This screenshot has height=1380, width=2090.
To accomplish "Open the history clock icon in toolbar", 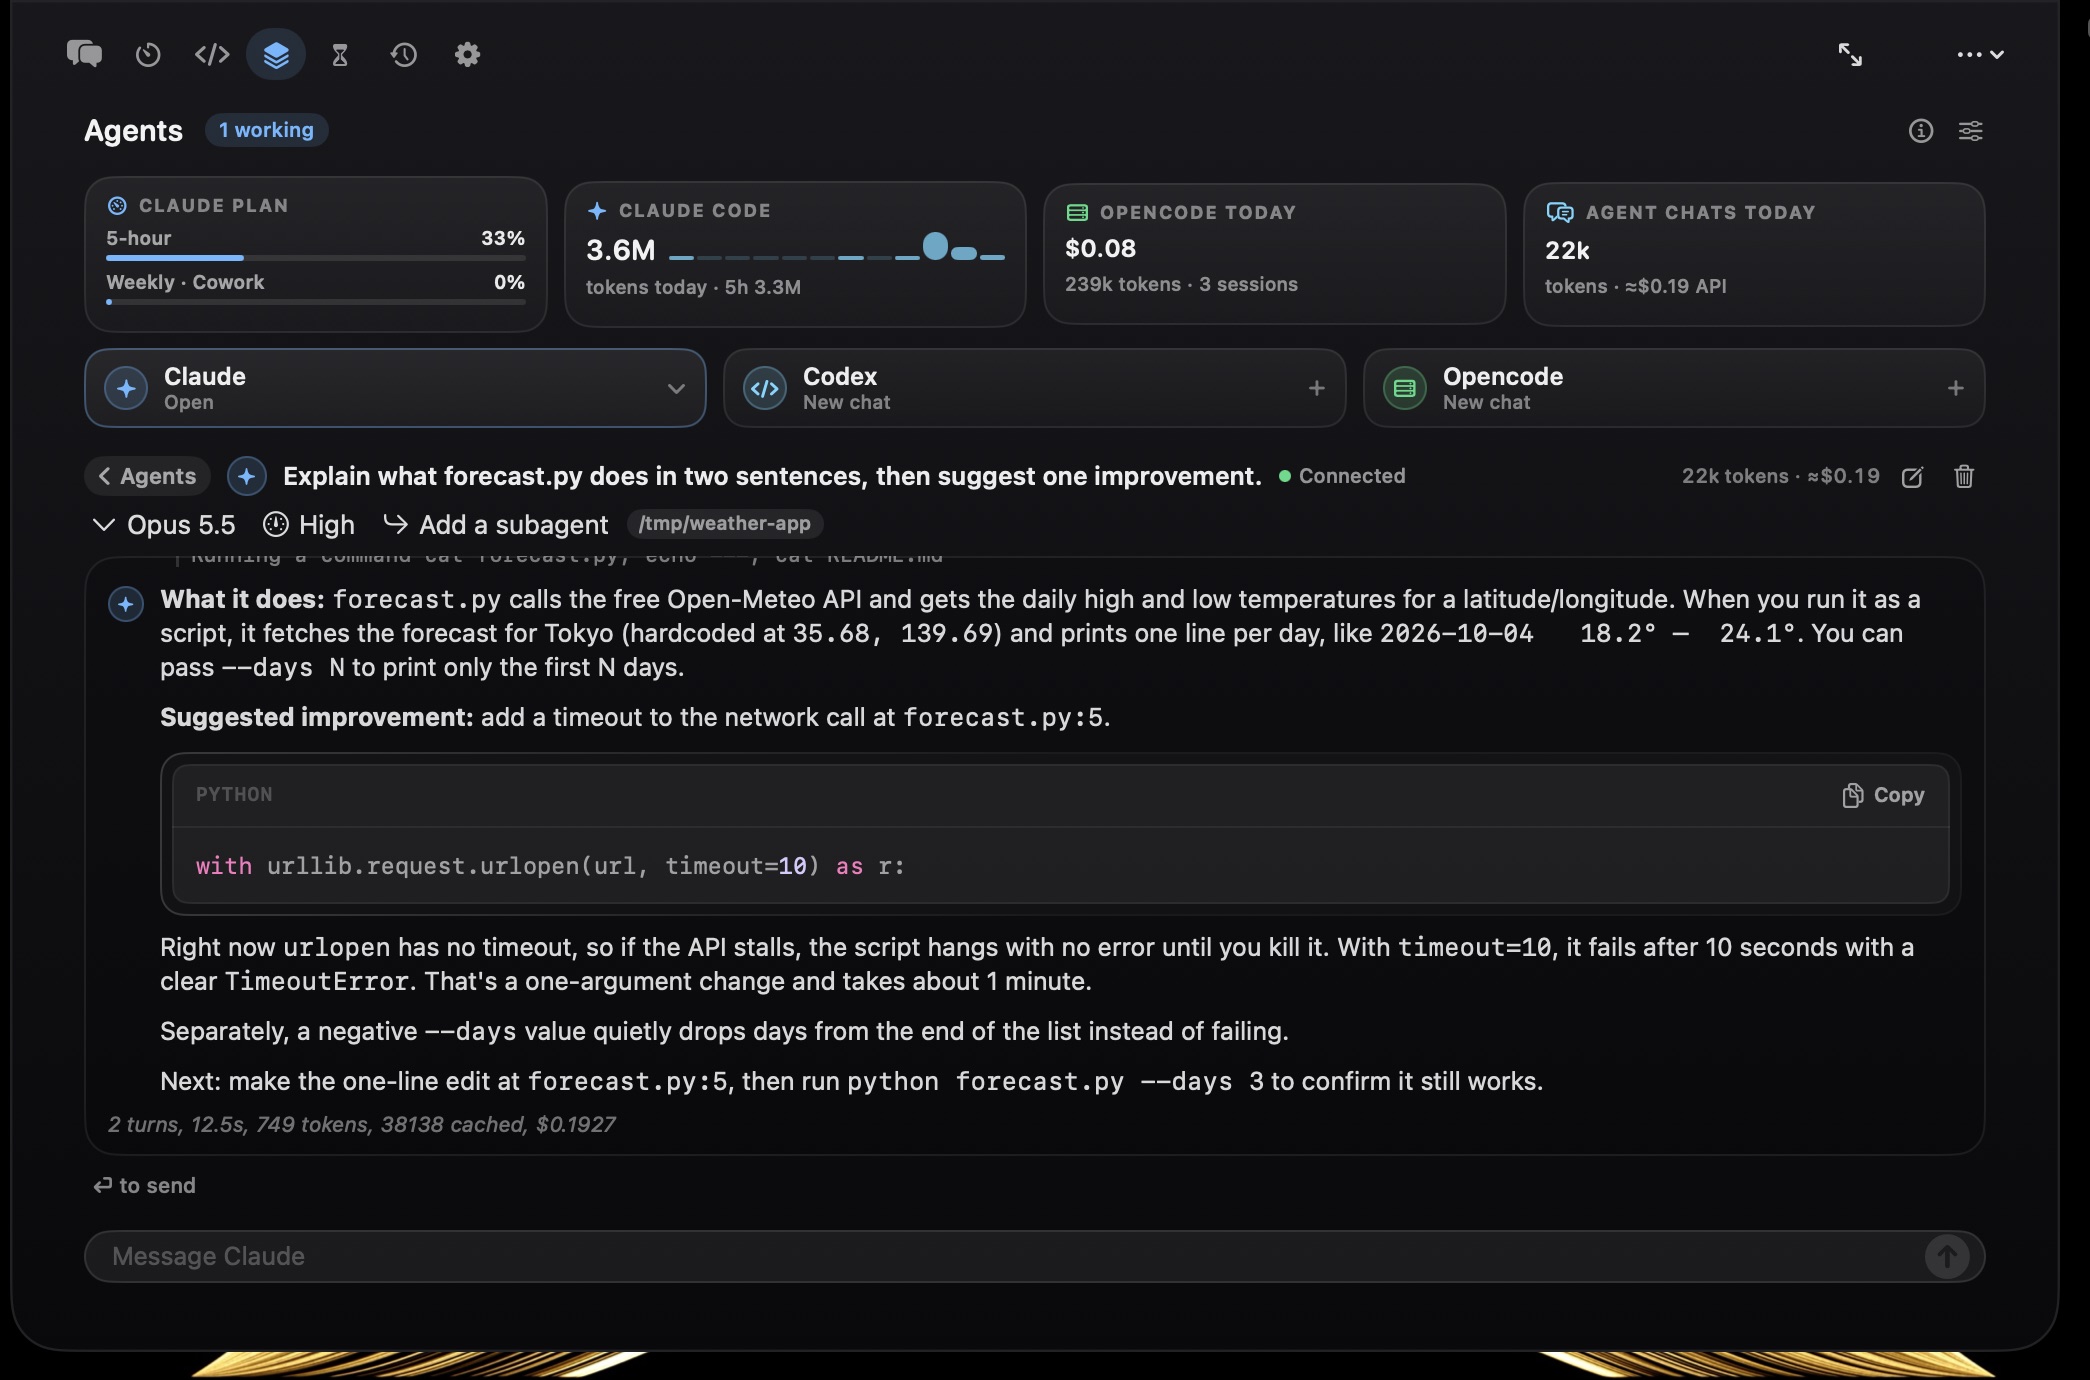I will [404, 54].
